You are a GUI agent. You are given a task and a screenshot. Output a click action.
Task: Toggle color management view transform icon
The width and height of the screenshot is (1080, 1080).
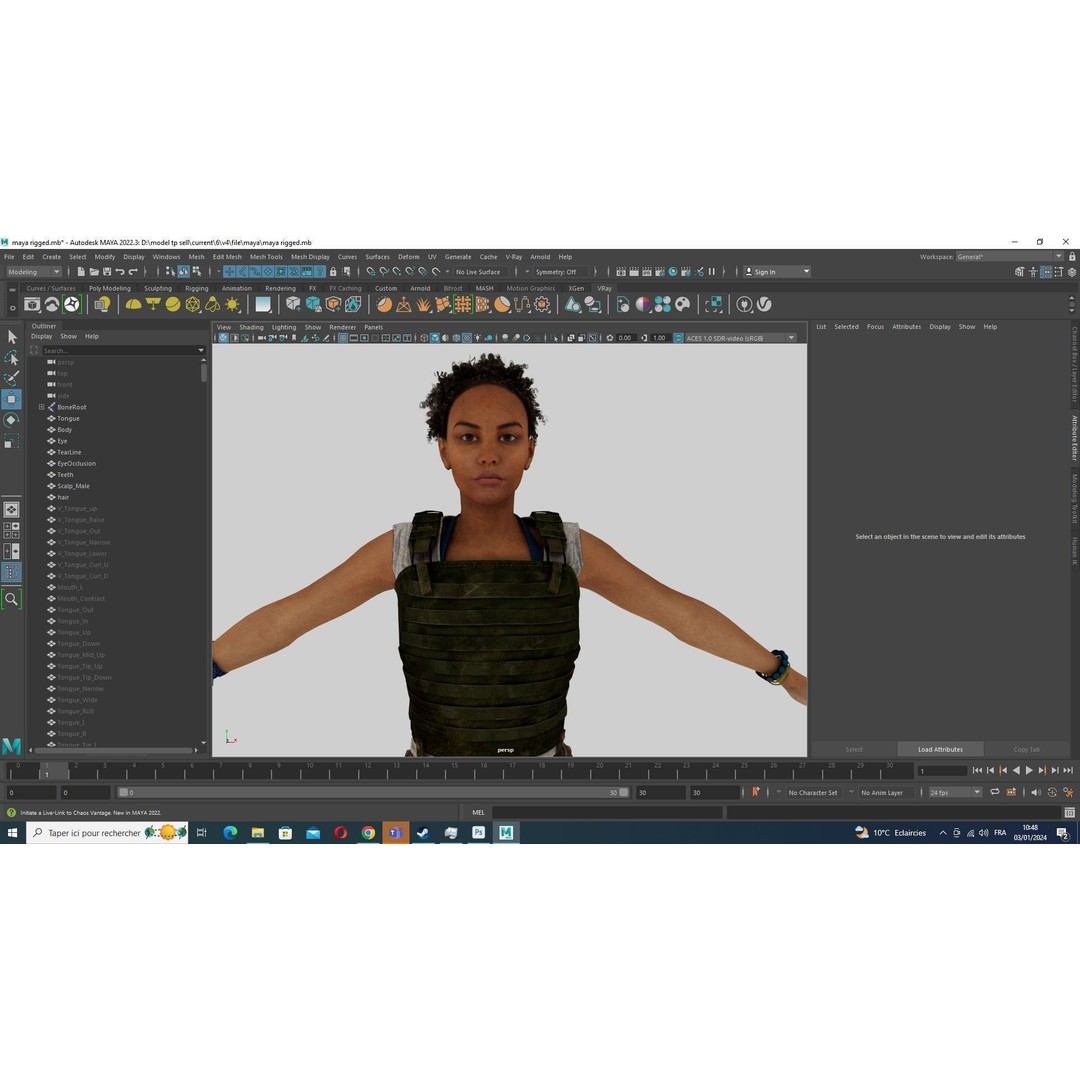pyautogui.click(x=678, y=338)
